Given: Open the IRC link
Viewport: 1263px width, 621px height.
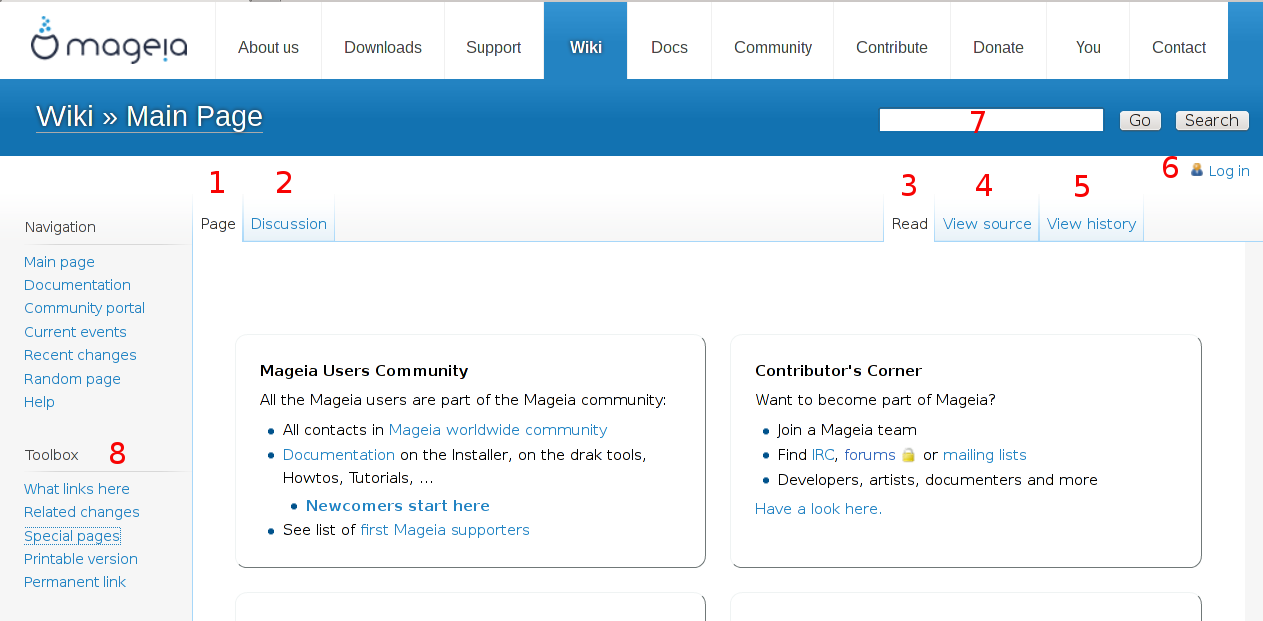Looking at the screenshot, I should [823, 455].
